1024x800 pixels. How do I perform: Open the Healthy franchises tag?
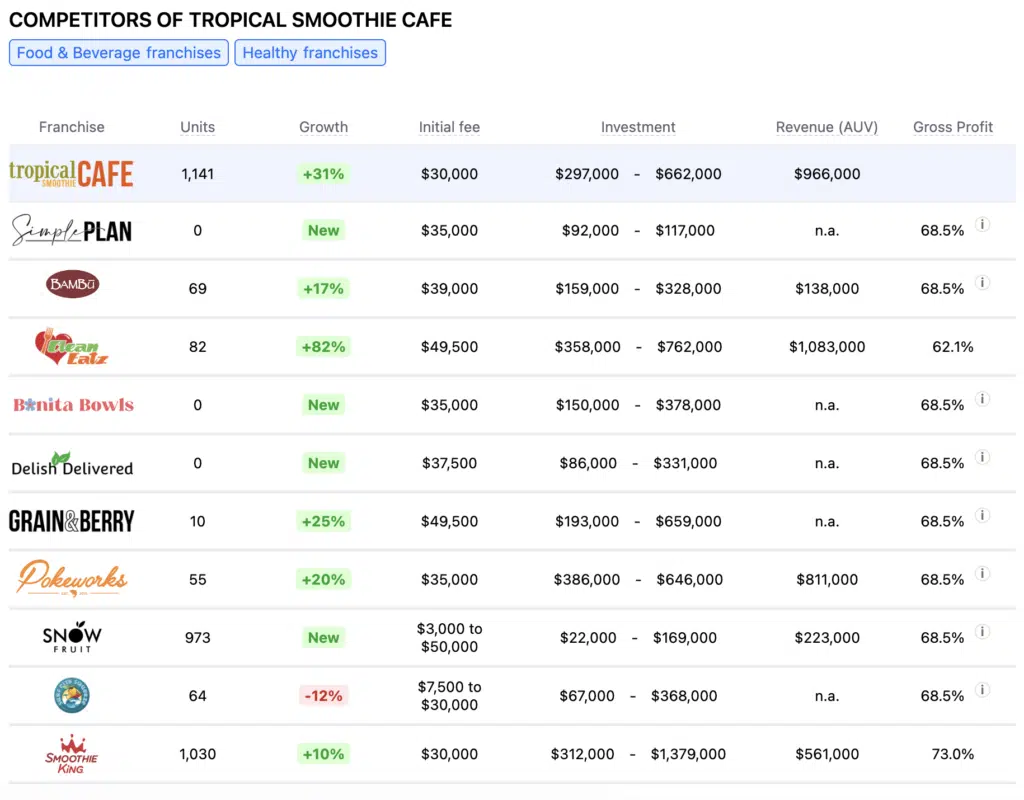(310, 53)
